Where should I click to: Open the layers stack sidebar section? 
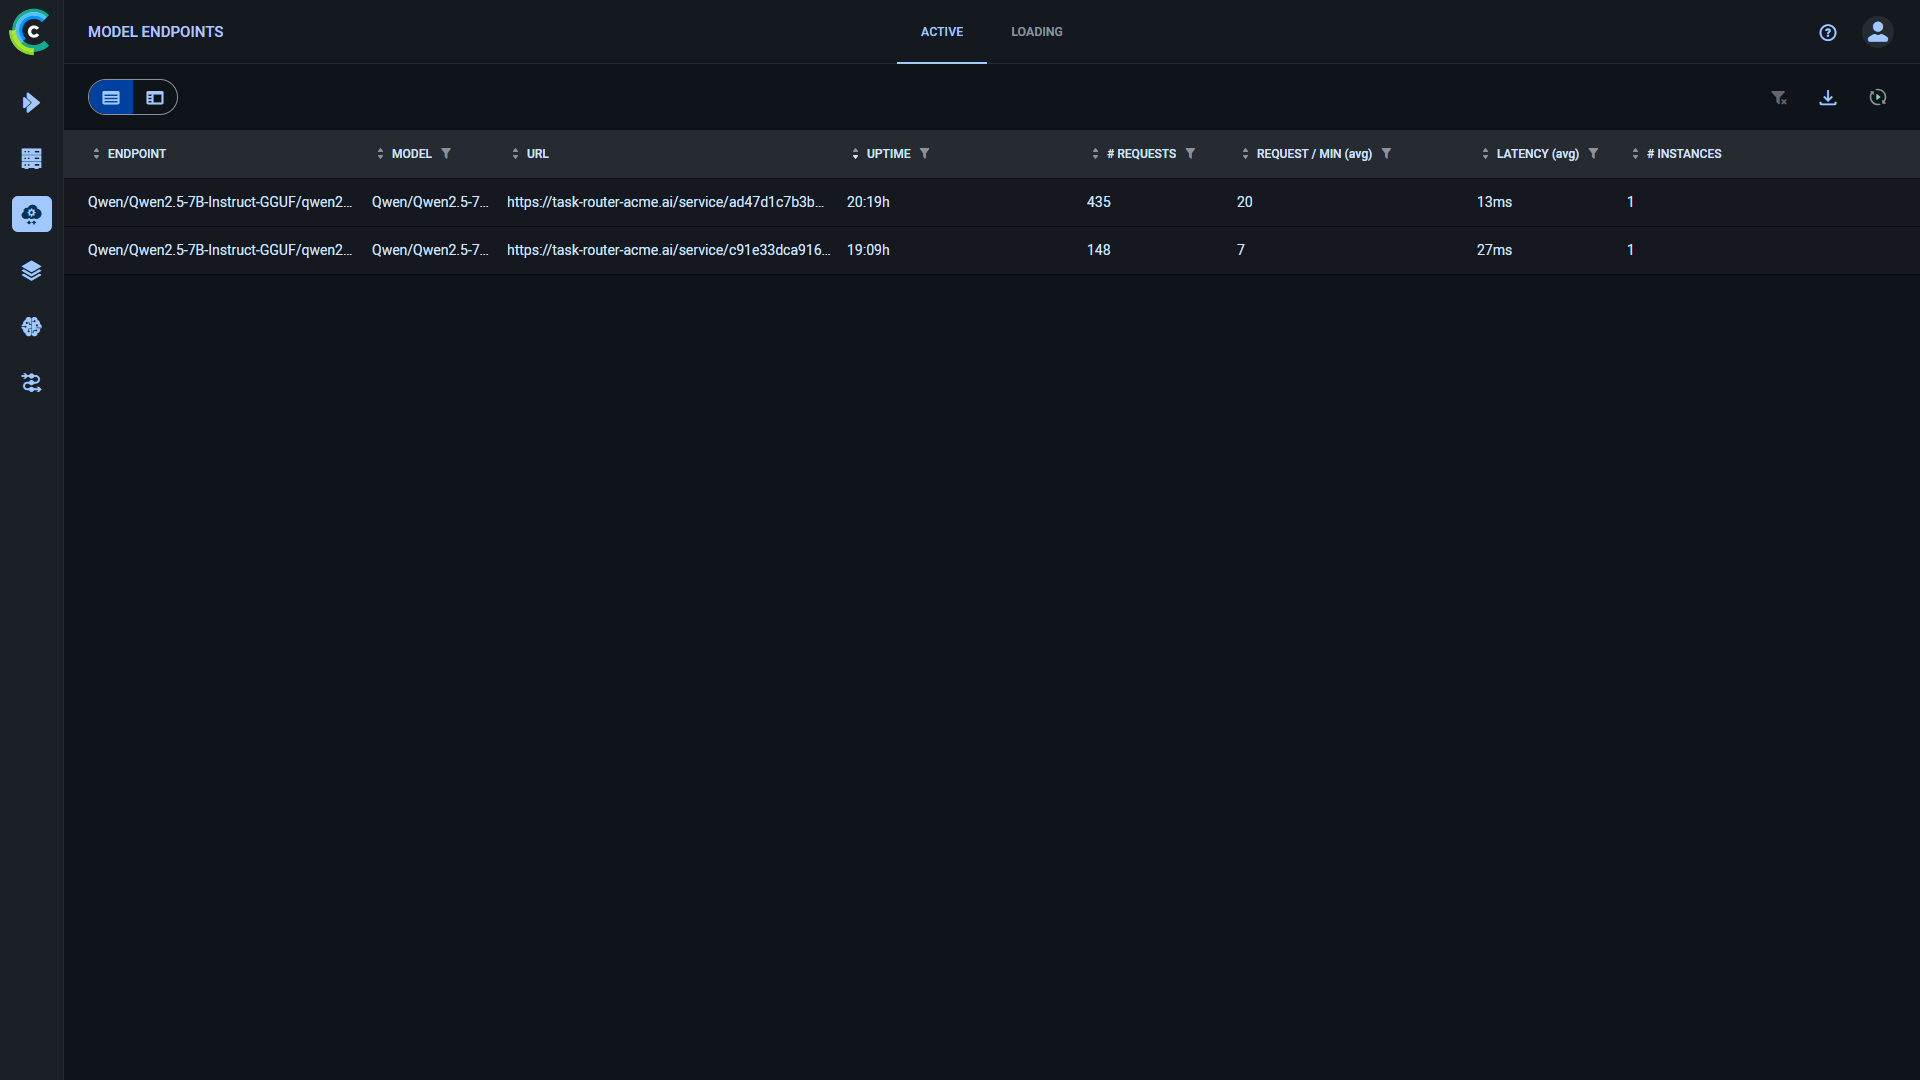click(32, 270)
